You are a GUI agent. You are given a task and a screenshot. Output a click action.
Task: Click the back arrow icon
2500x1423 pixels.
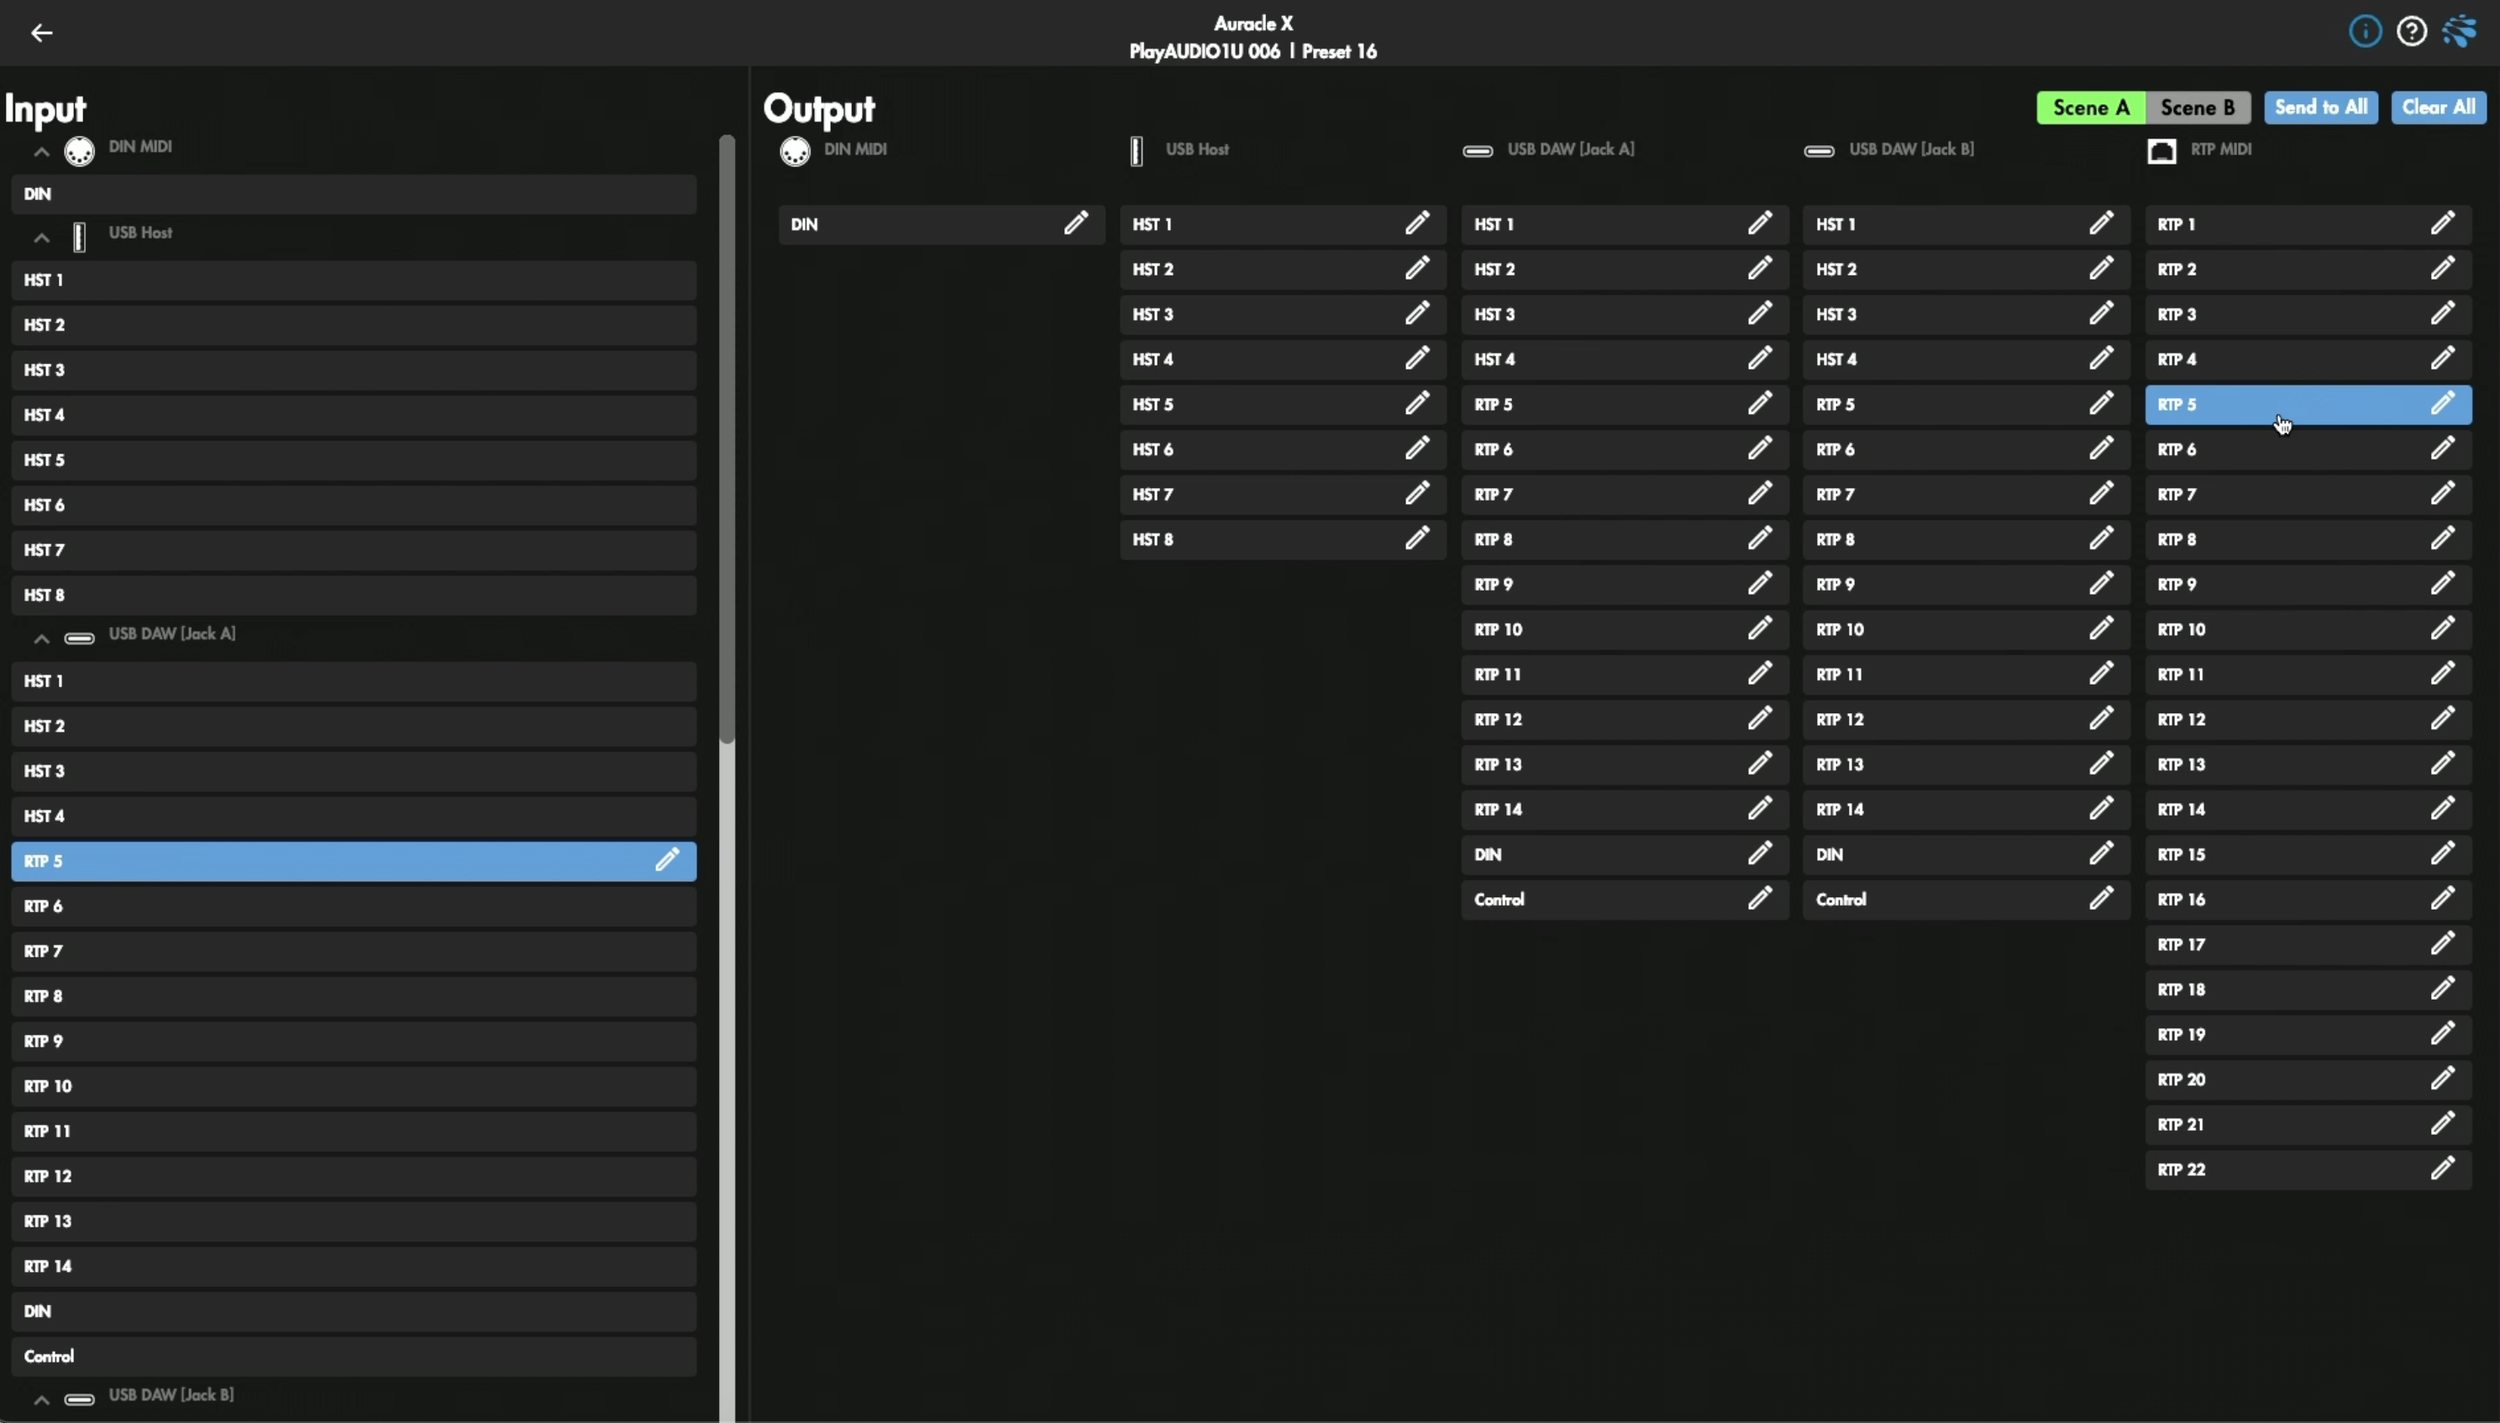pos(41,33)
